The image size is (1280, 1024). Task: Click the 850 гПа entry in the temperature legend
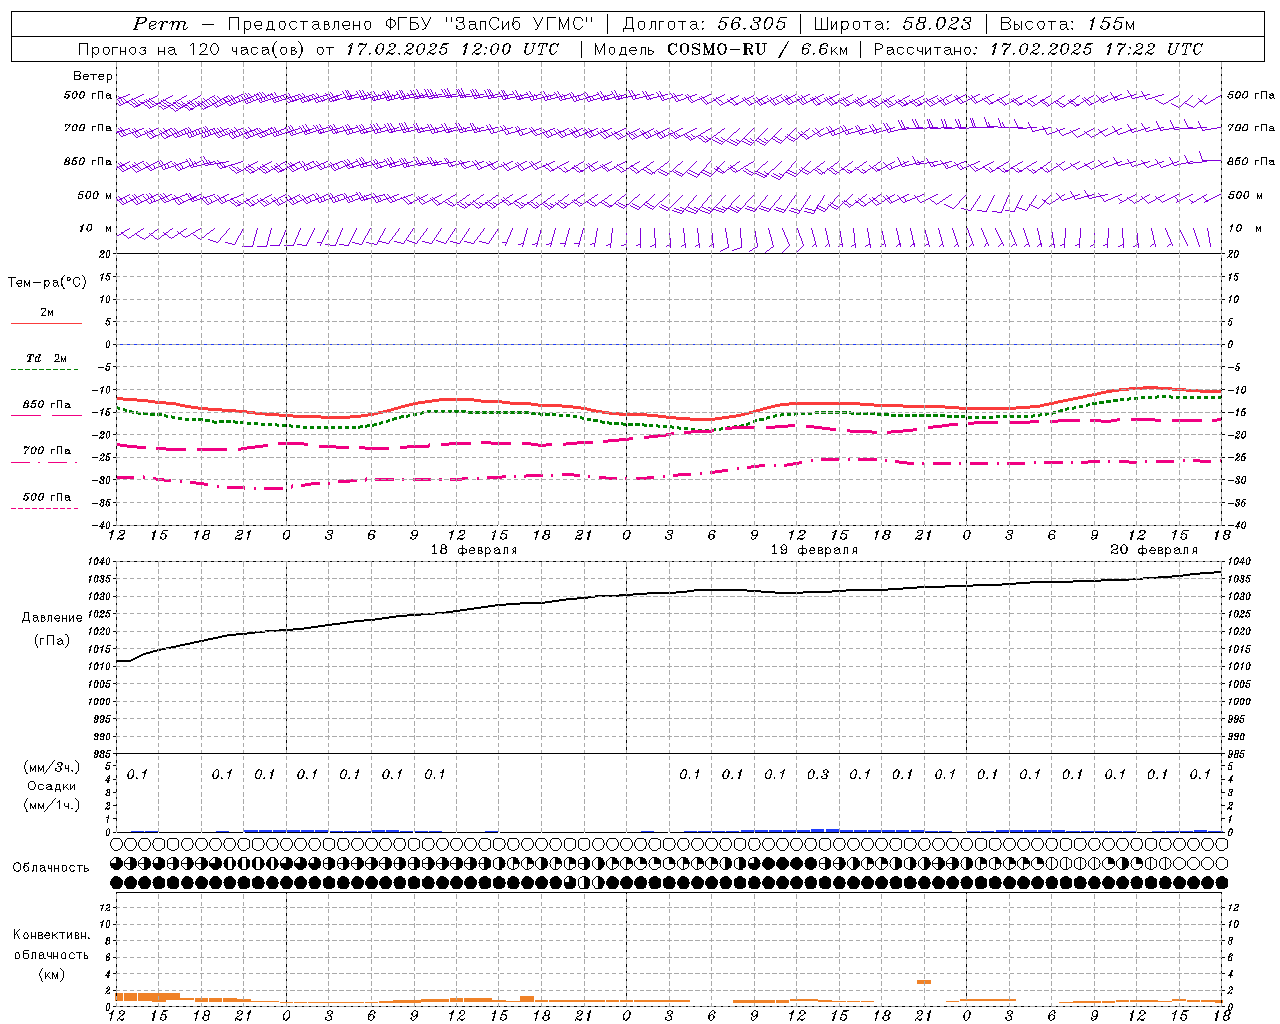[x=46, y=405]
